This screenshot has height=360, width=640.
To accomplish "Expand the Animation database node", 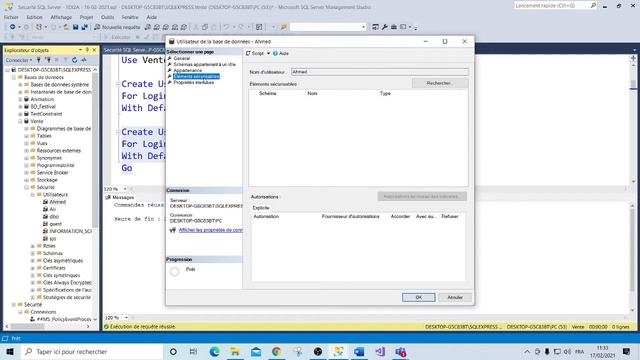I will (x=20, y=99).
